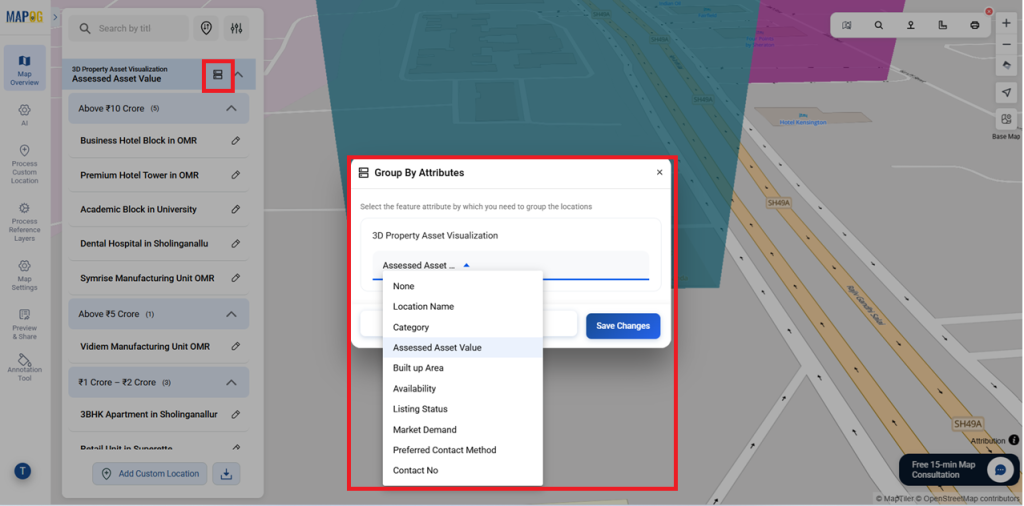Click the pin marker icon in top toolbar
Screen dimensions: 1024x506
tap(910, 25)
